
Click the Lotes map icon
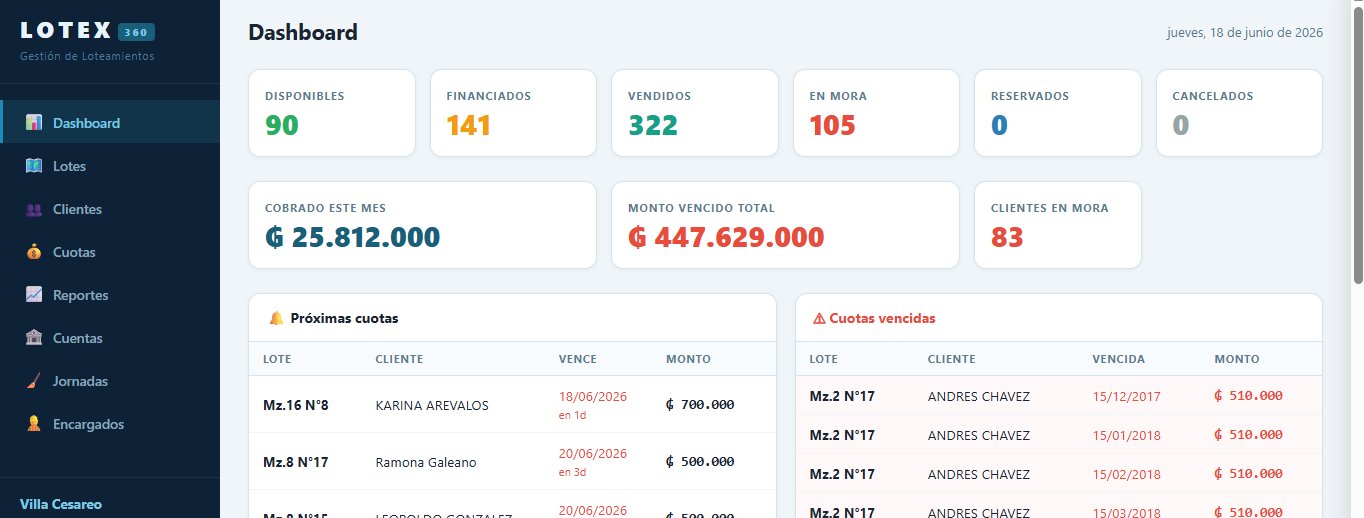[34, 166]
